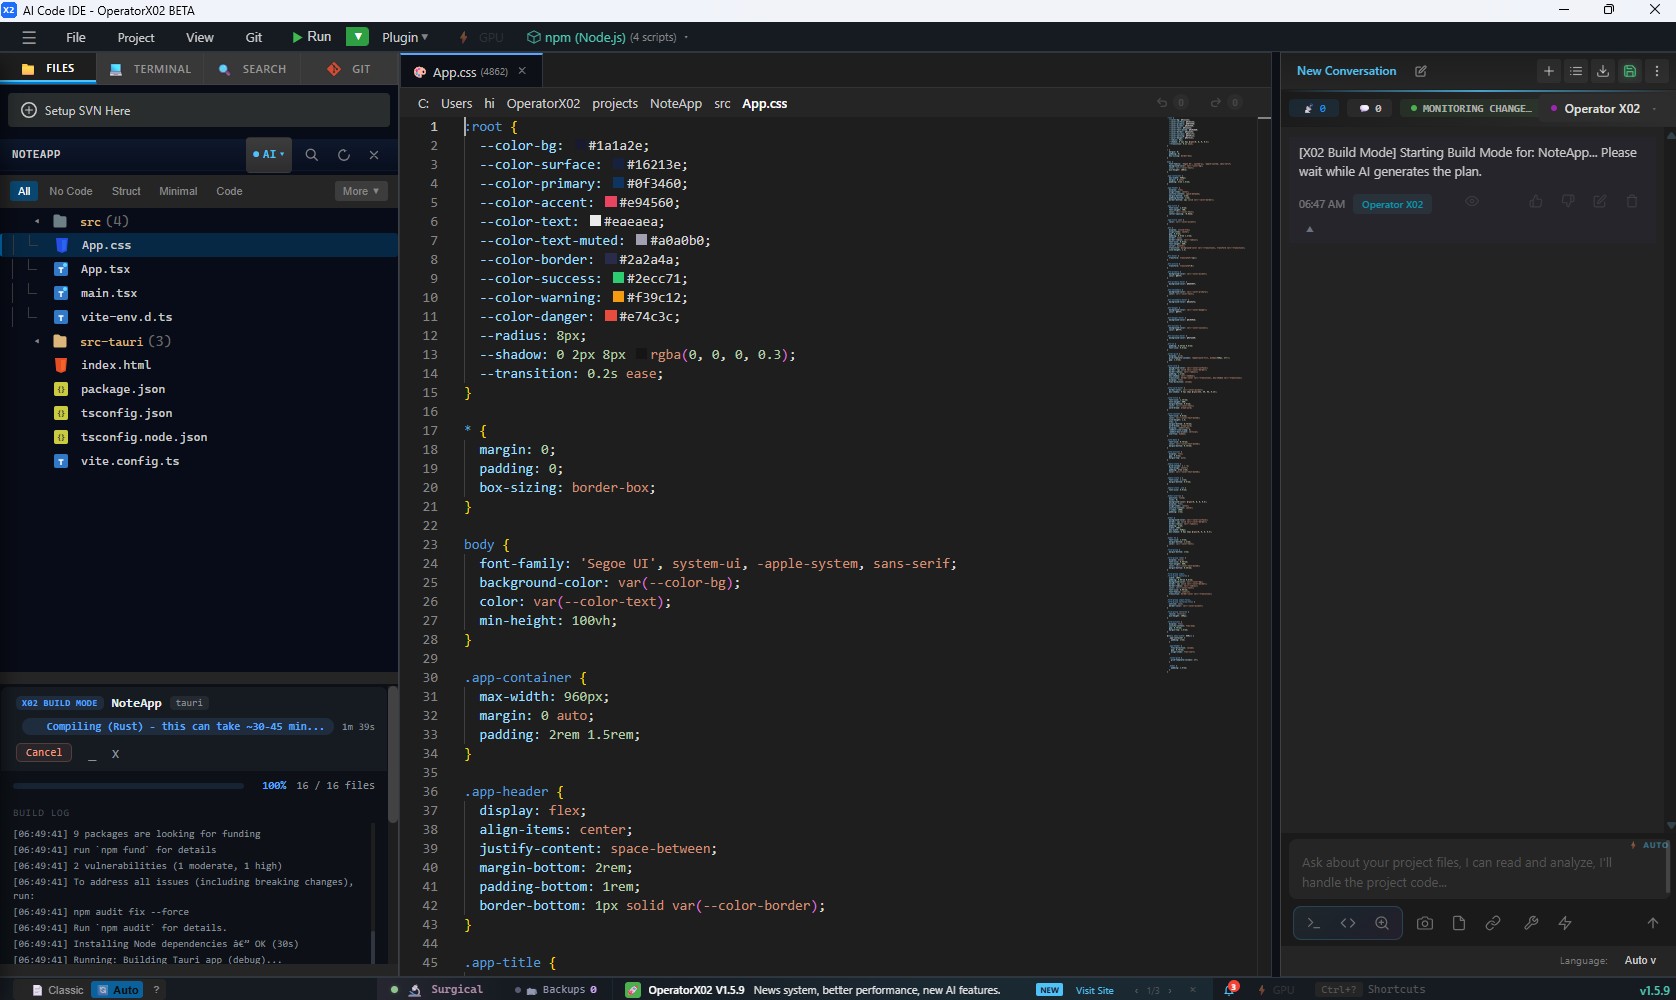The width and height of the screenshot is (1676, 1000).
Task: Switch to the SEARCH tab
Action: coord(252,69)
